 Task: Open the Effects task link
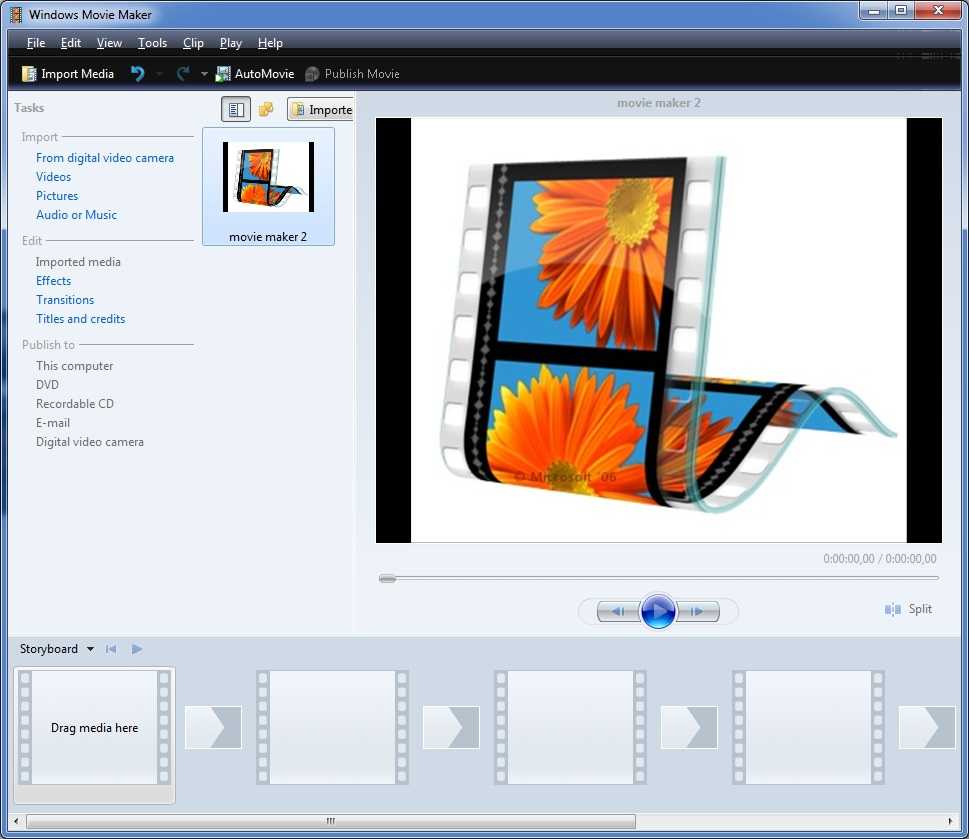click(x=53, y=280)
